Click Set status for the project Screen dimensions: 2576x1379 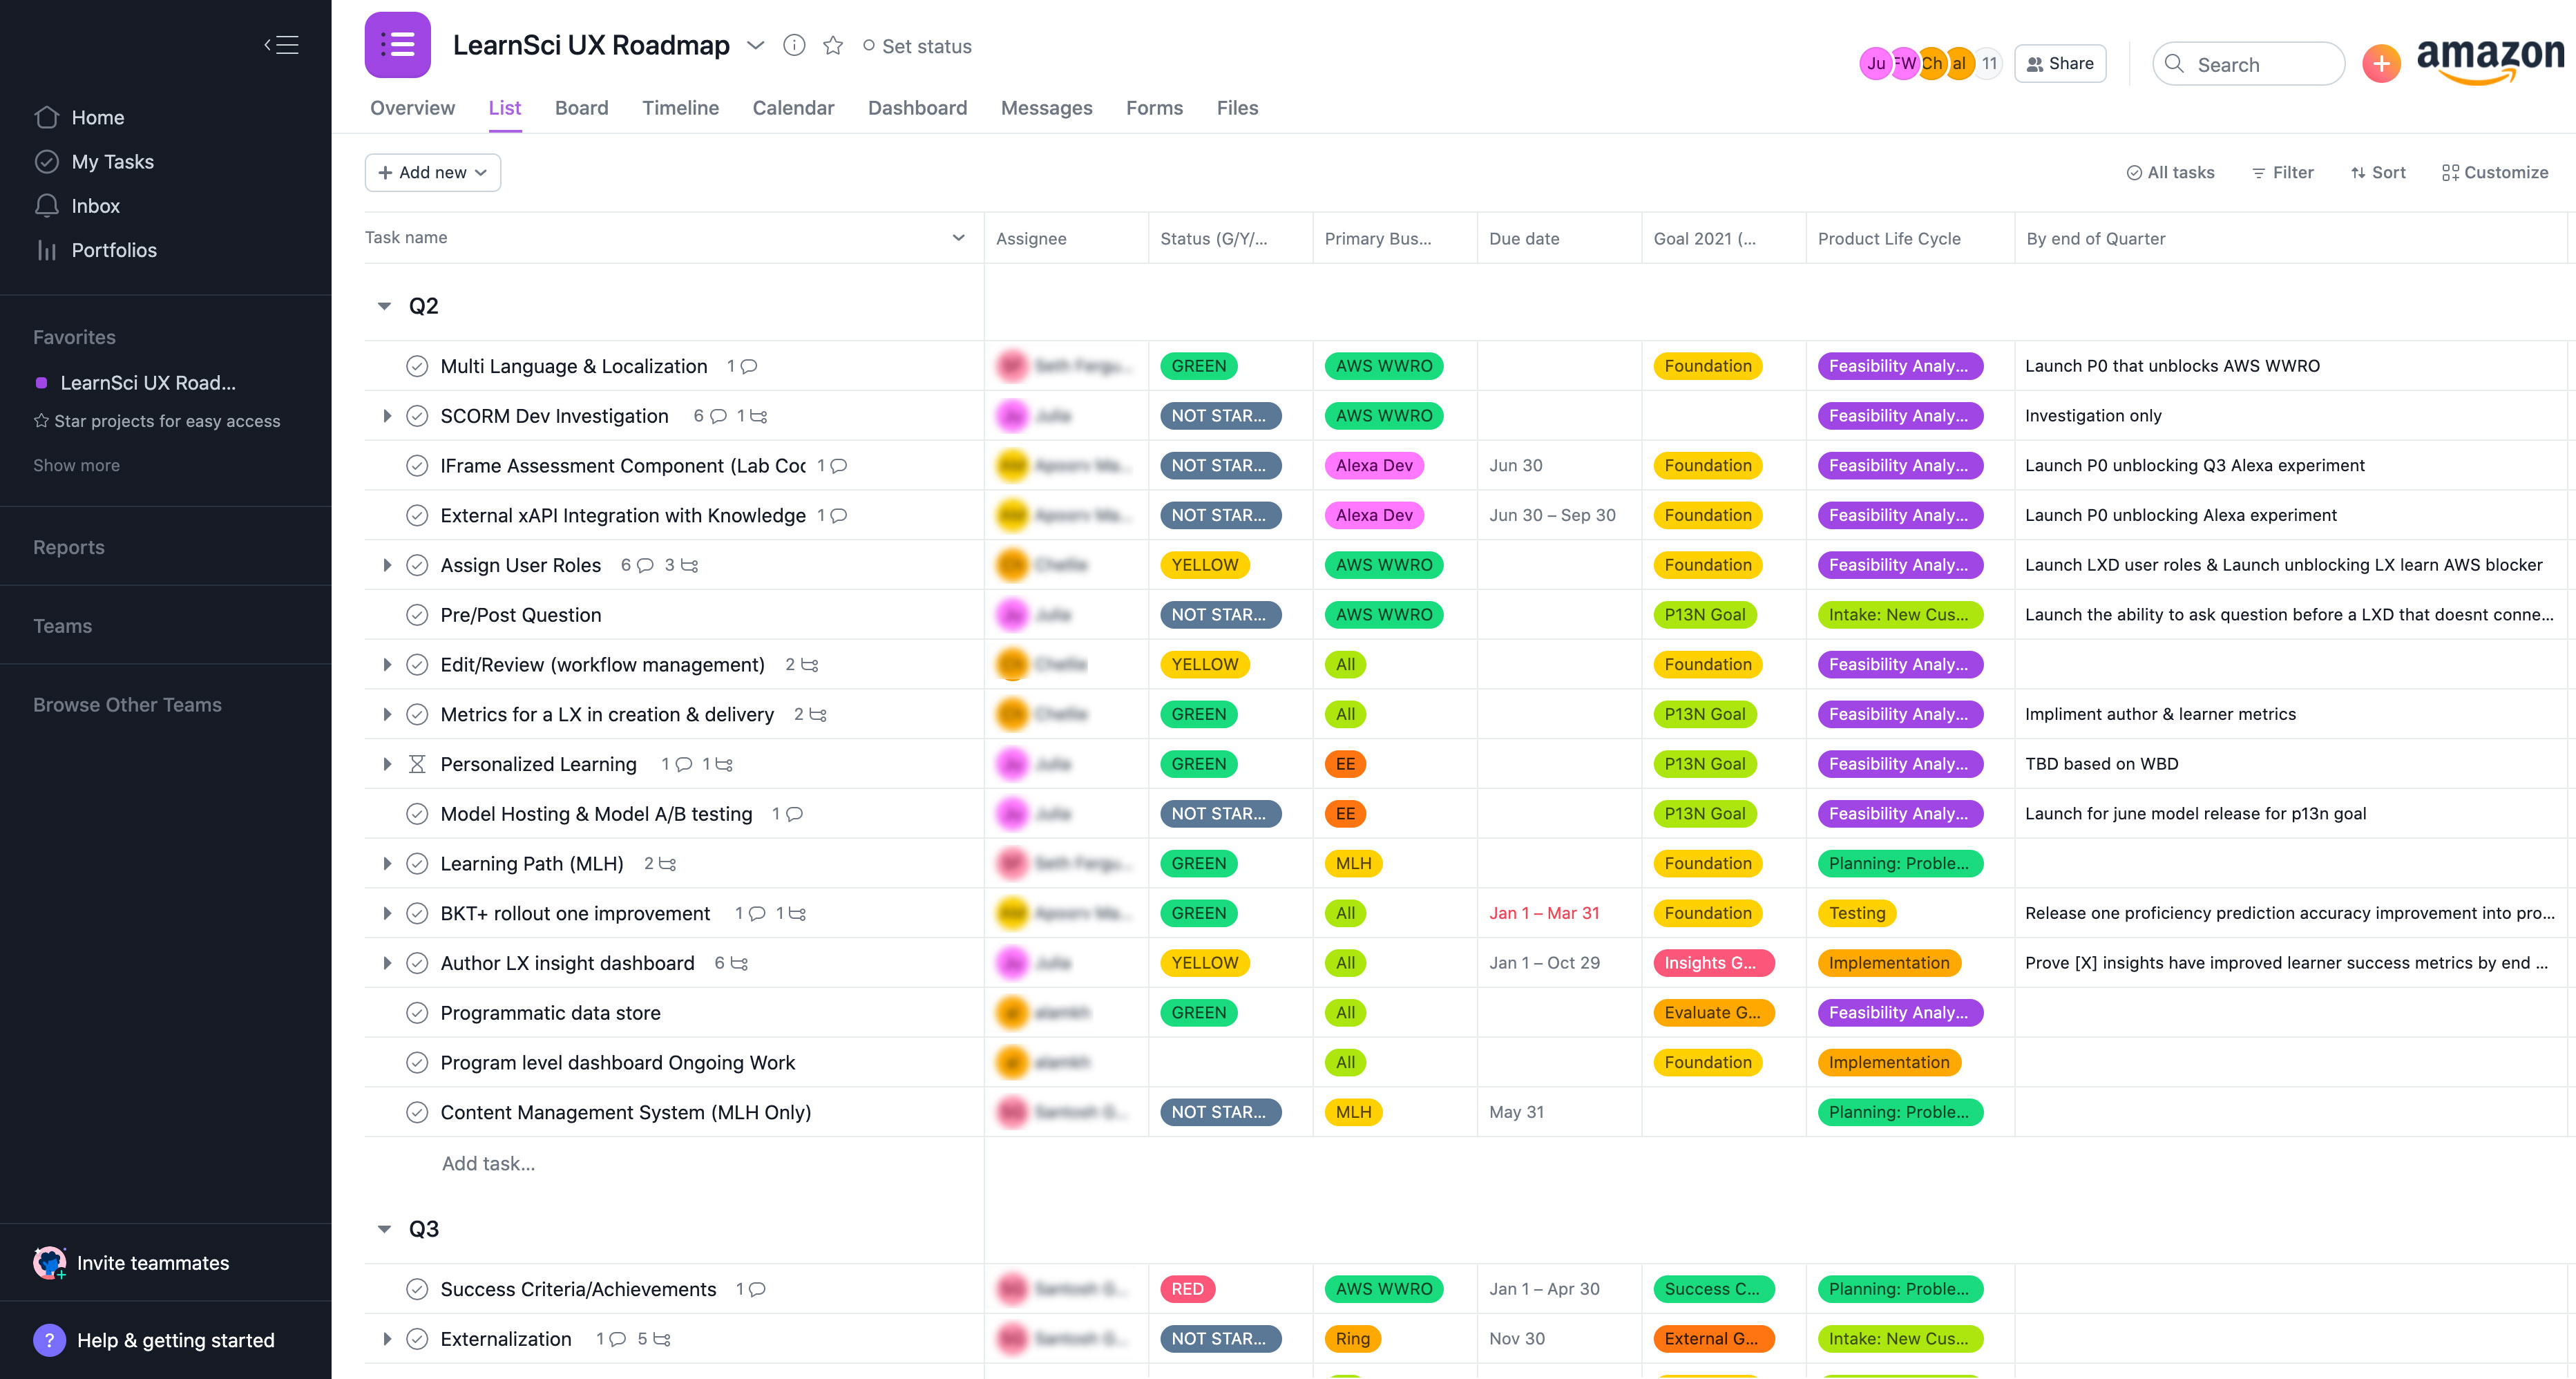click(916, 46)
